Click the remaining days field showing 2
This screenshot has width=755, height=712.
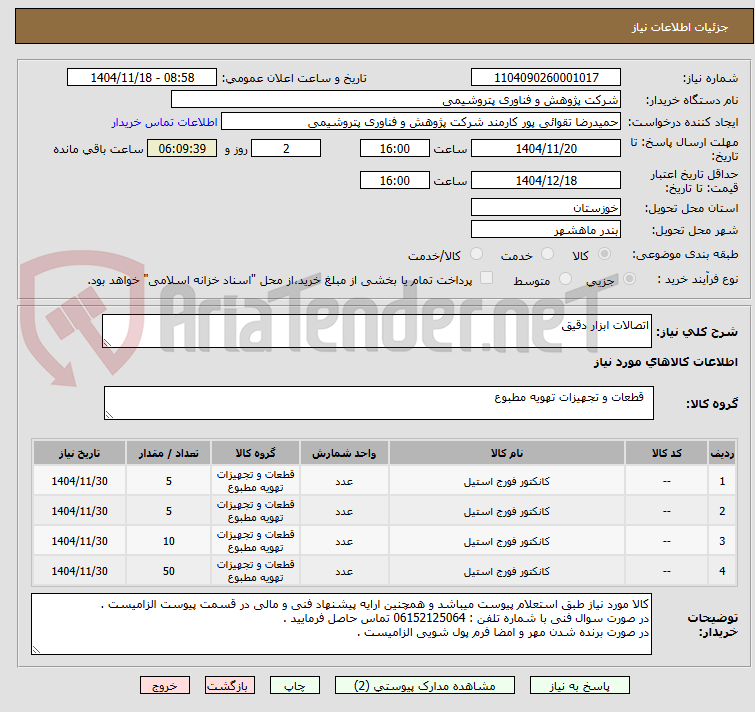tap(286, 148)
